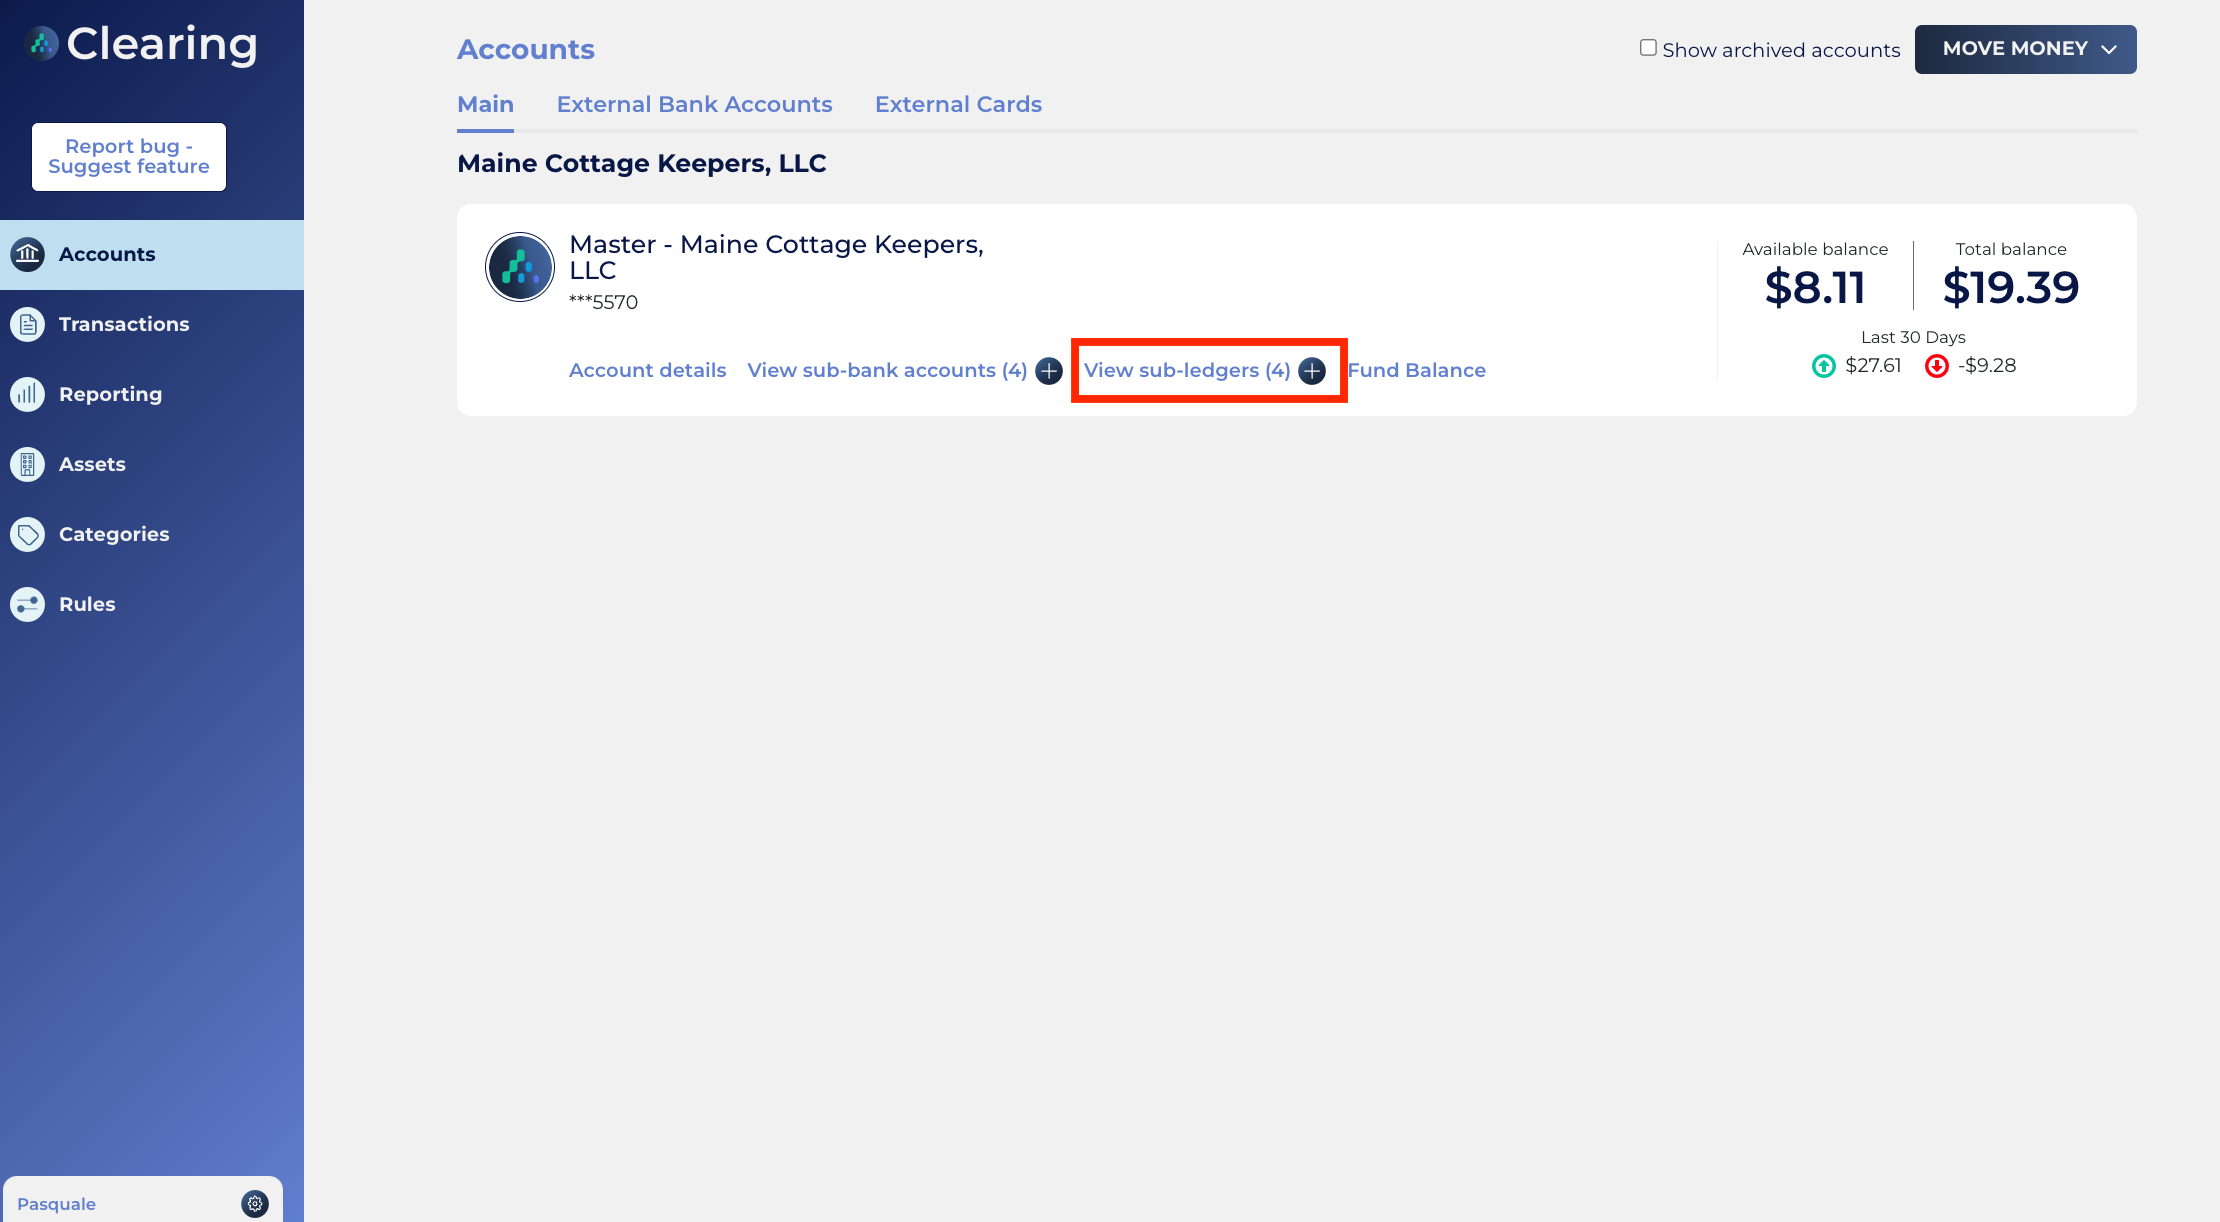This screenshot has width=2220, height=1222.
Task: Open the MOVE MONEY dropdown
Action: [2026, 49]
